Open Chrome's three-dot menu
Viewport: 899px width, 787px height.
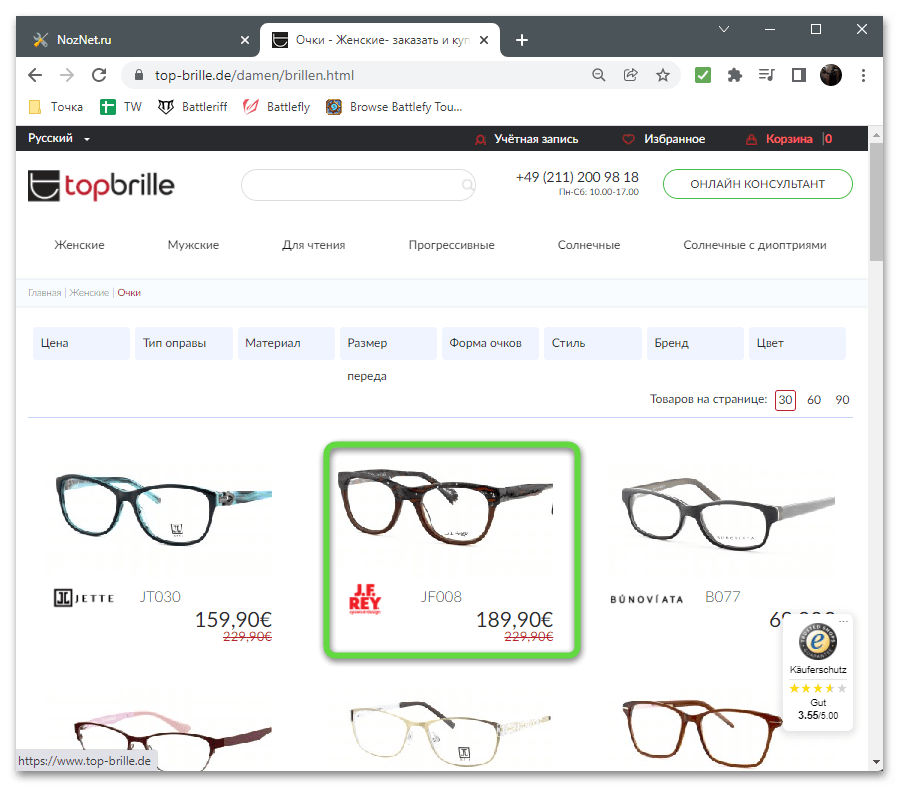(863, 75)
